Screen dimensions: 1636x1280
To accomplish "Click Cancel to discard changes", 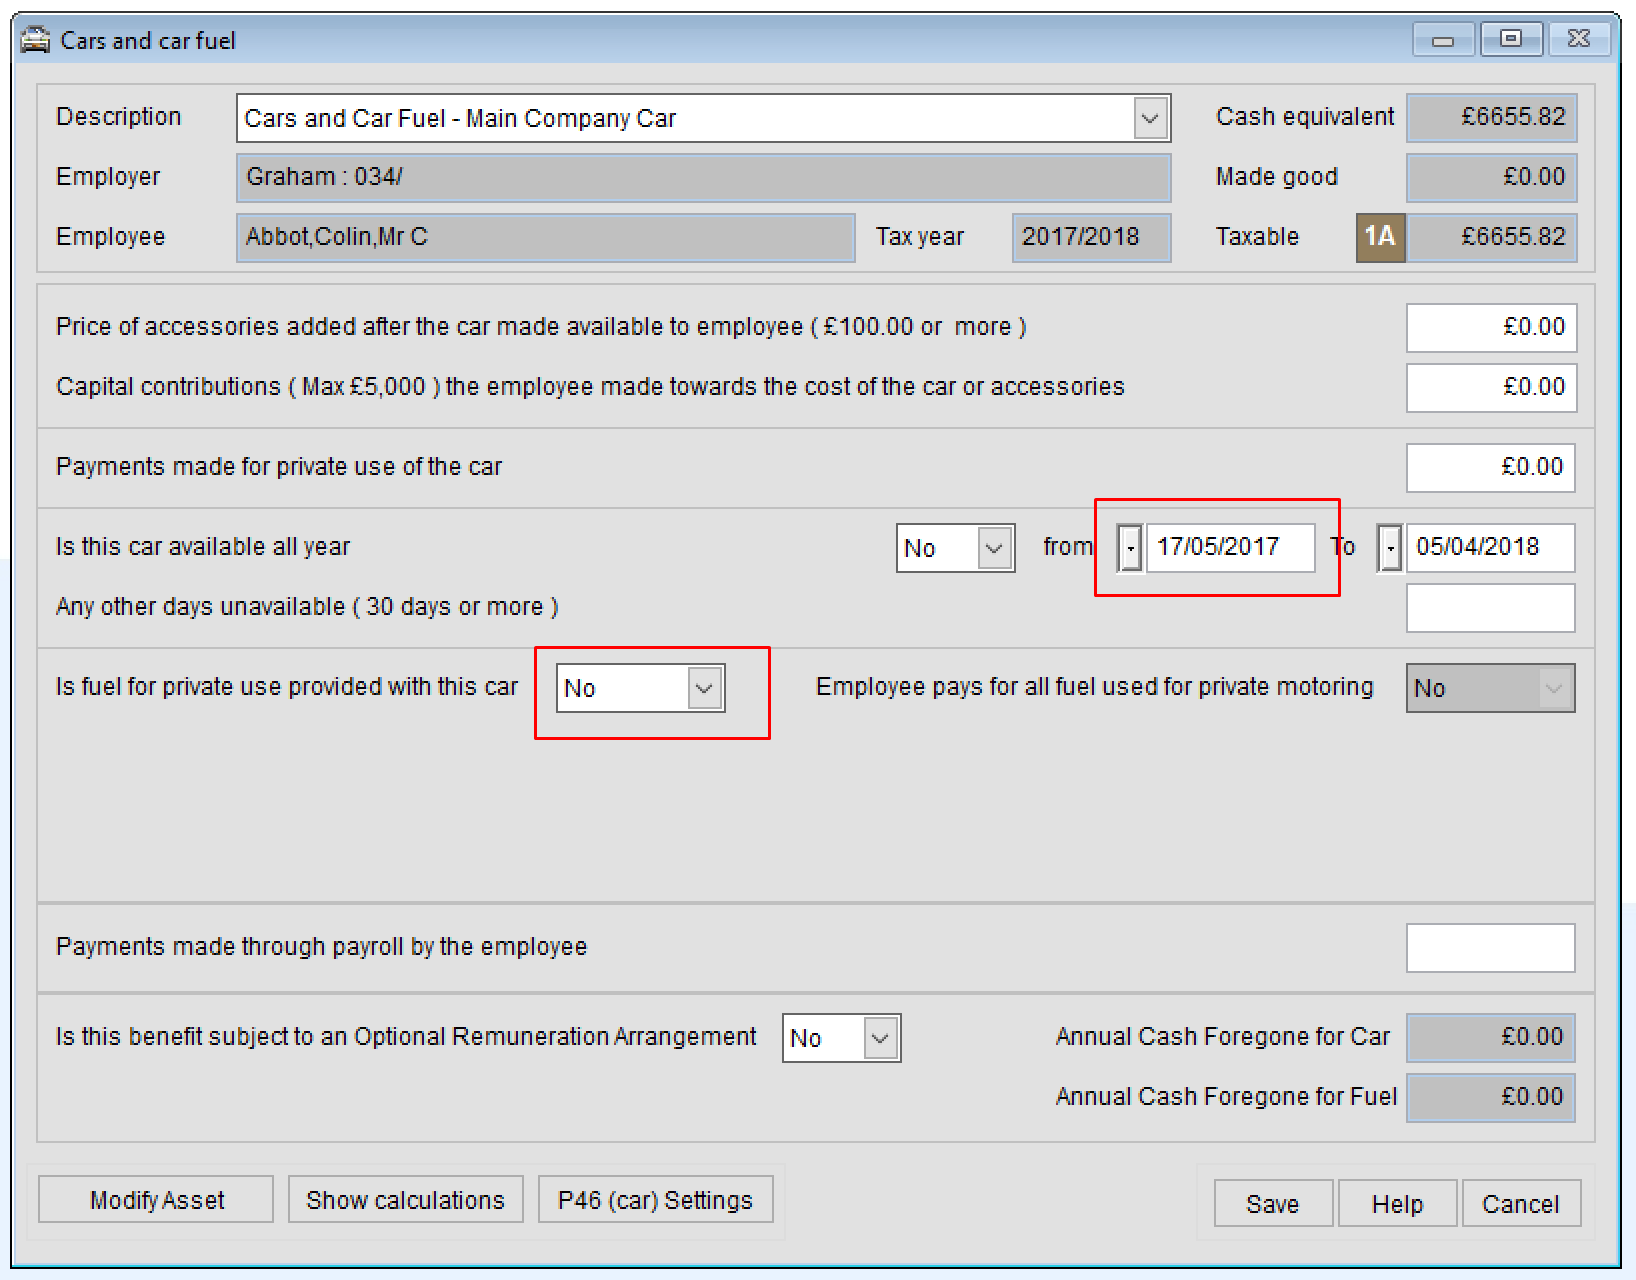I will click(1521, 1203).
